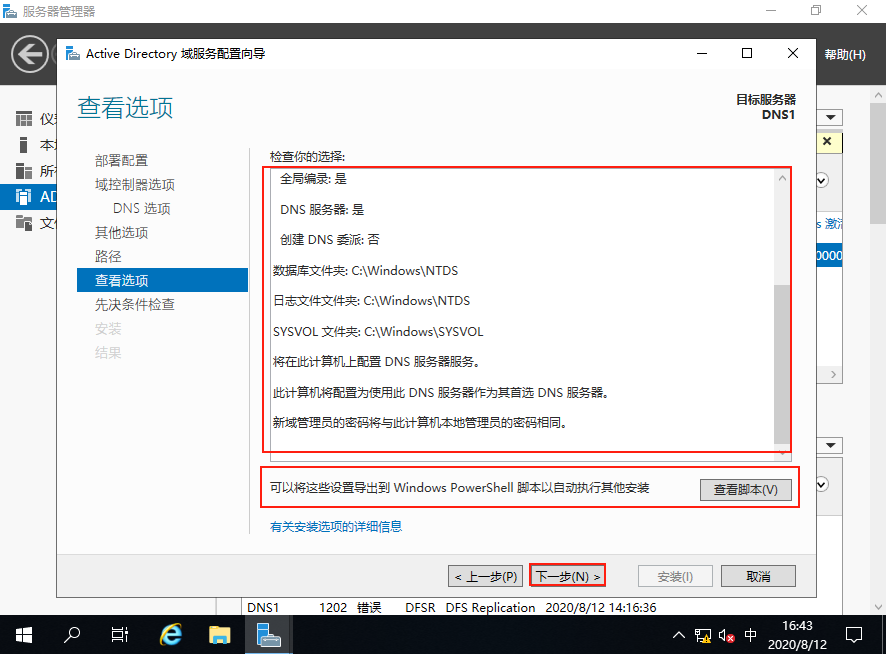Click 日志文件文件夹 C:\Windows\NTDS line
Image resolution: width=886 pixels, height=654 pixels.
[371, 301]
